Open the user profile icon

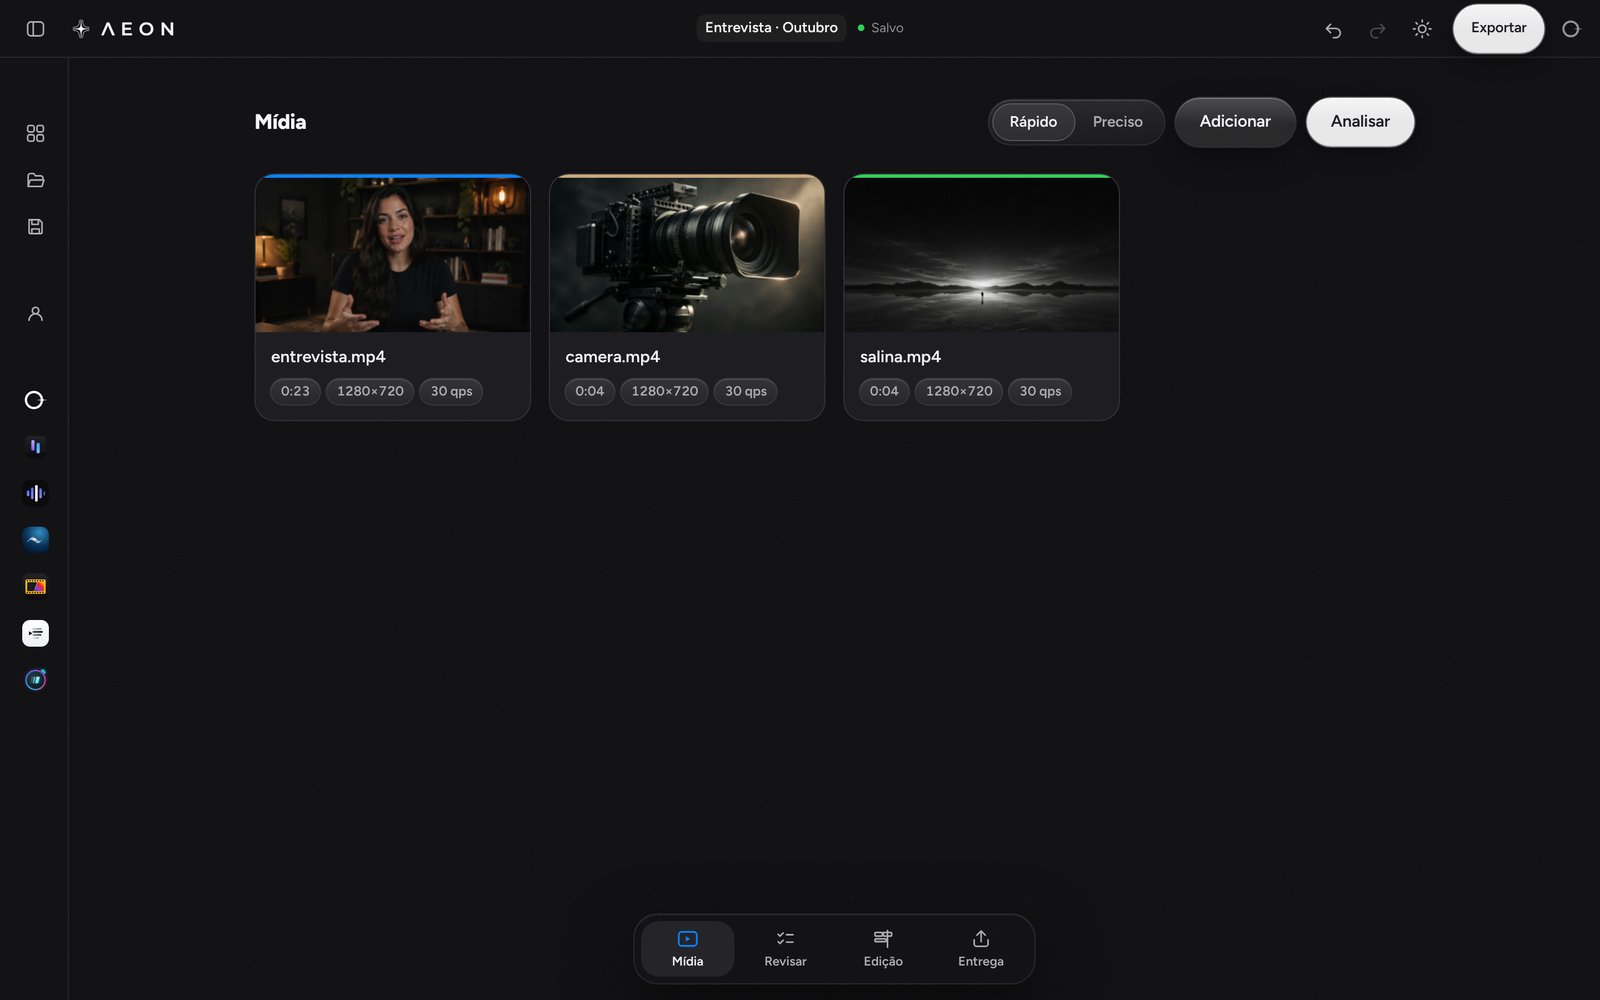[35, 314]
